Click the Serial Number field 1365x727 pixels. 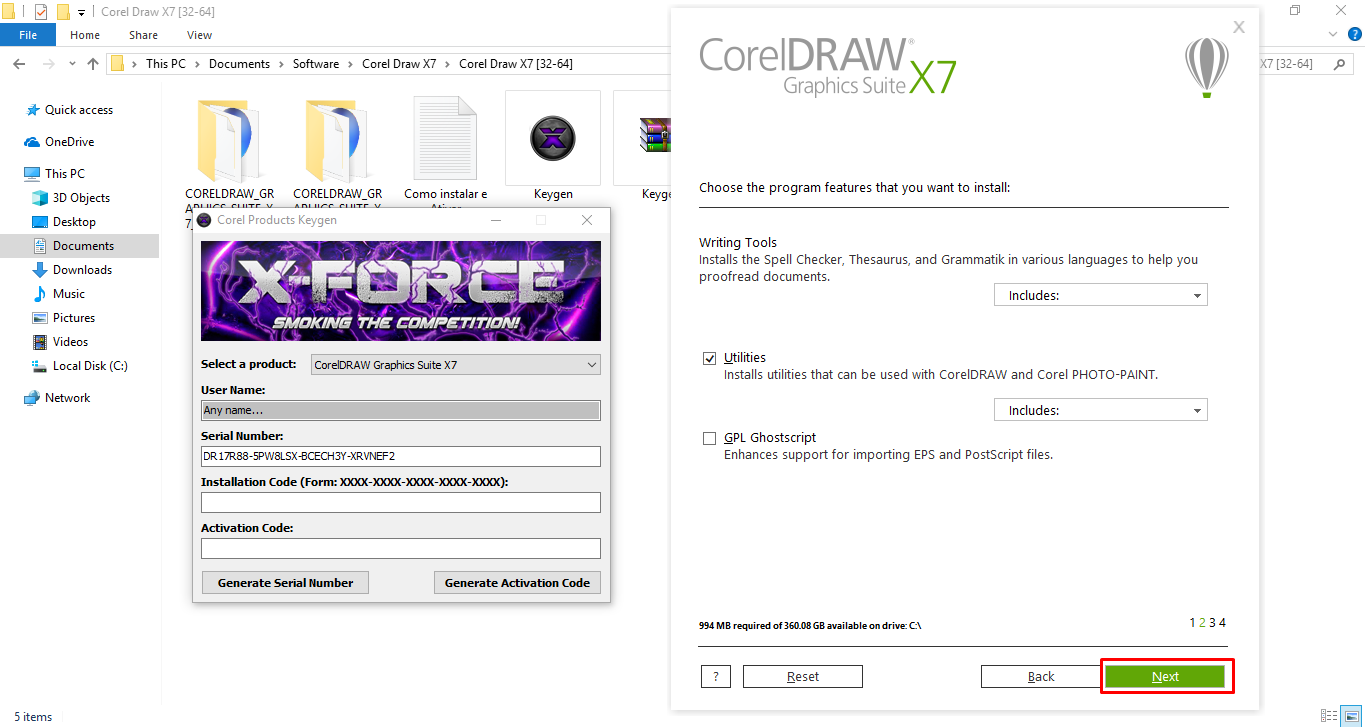pos(401,456)
